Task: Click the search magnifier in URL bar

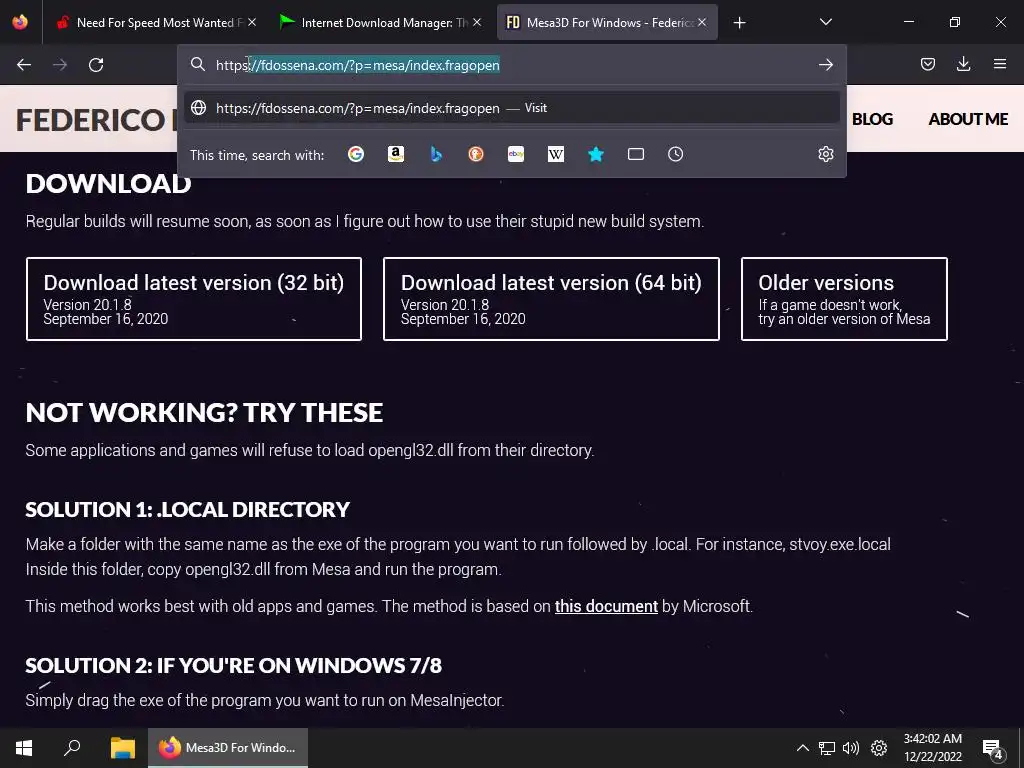Action: click(x=198, y=64)
